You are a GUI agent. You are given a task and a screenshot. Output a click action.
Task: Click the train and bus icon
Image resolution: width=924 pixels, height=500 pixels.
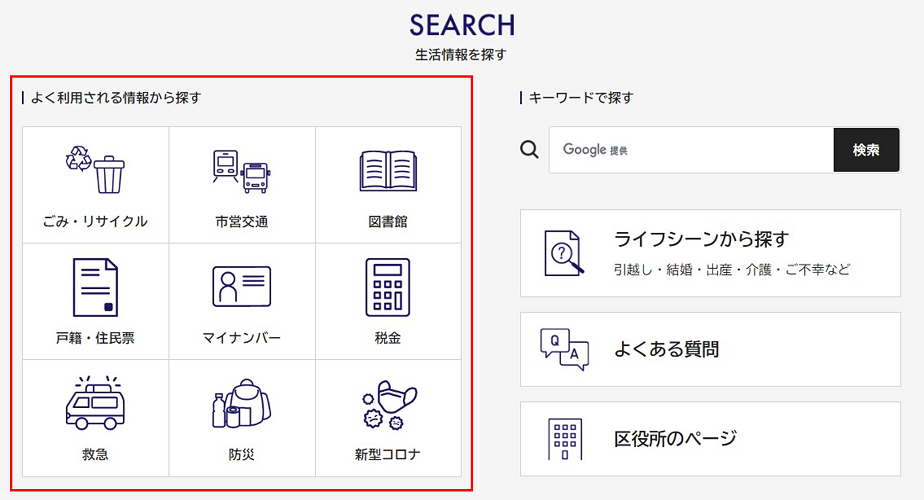(241, 171)
